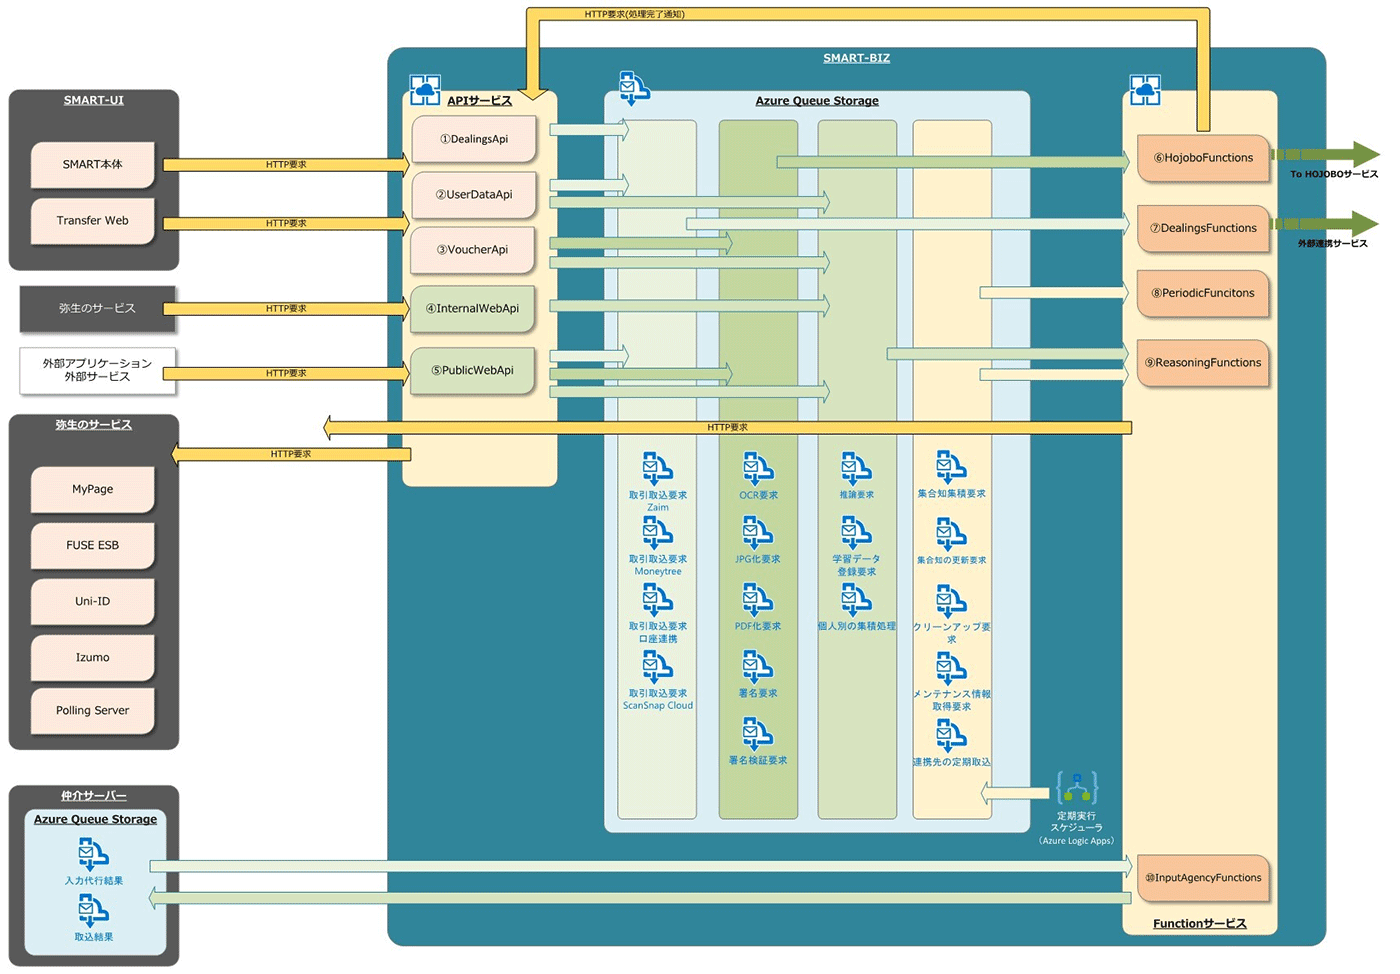Select the 署名要求 queue icon
Image resolution: width=1400 pixels, height=974 pixels.
pyautogui.click(x=758, y=667)
